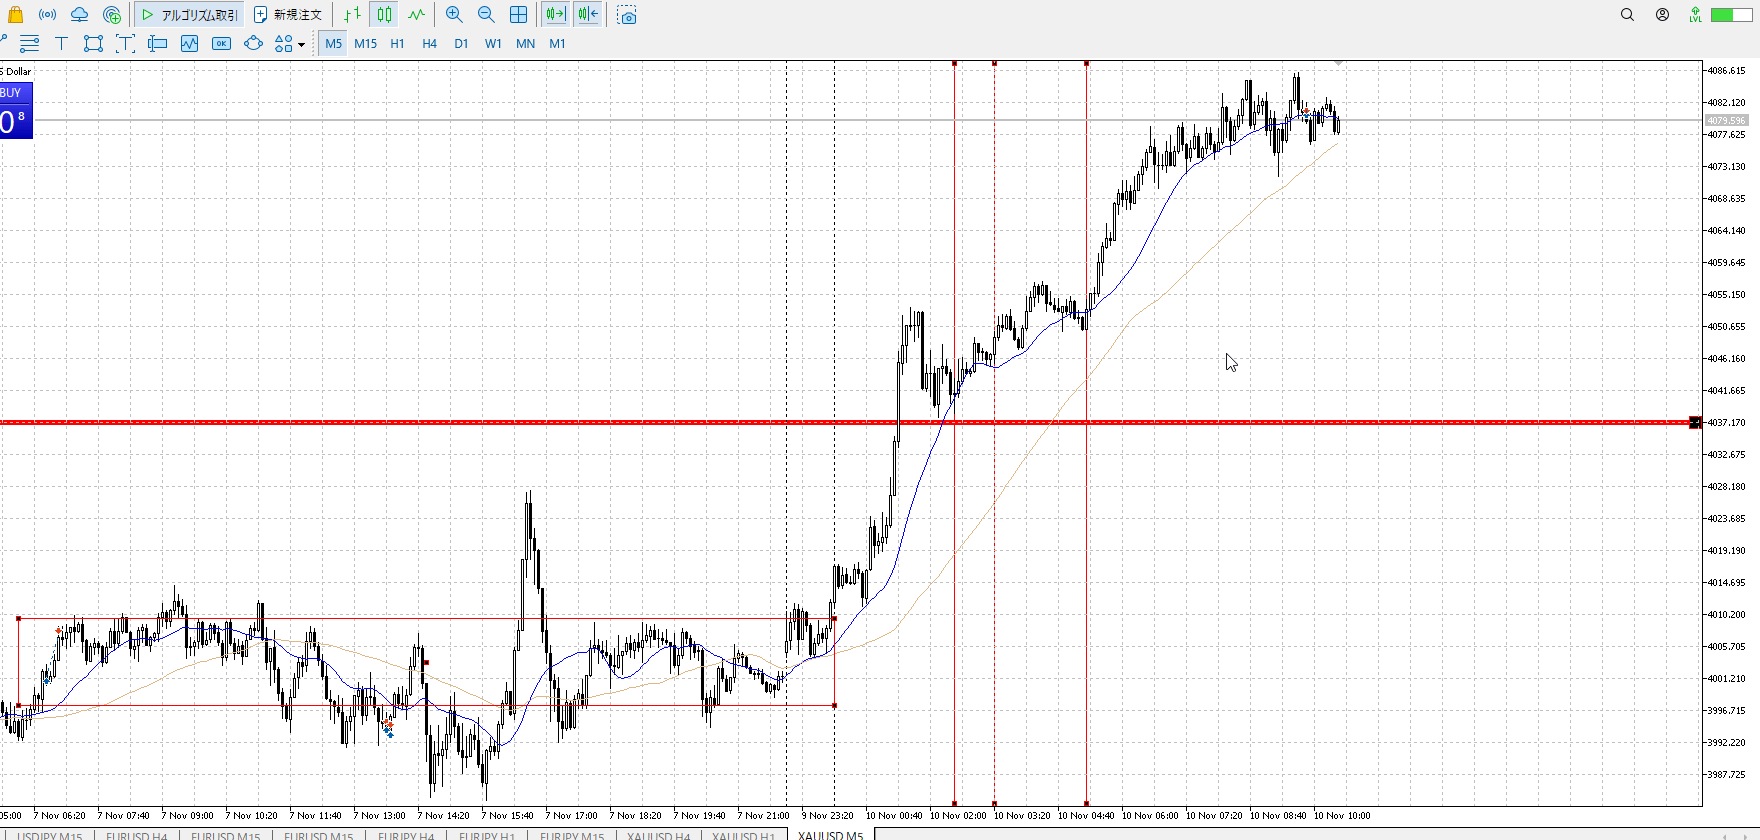Select the red horizontal line at 4037.170
The height and width of the screenshot is (840, 1760).
click(600, 422)
